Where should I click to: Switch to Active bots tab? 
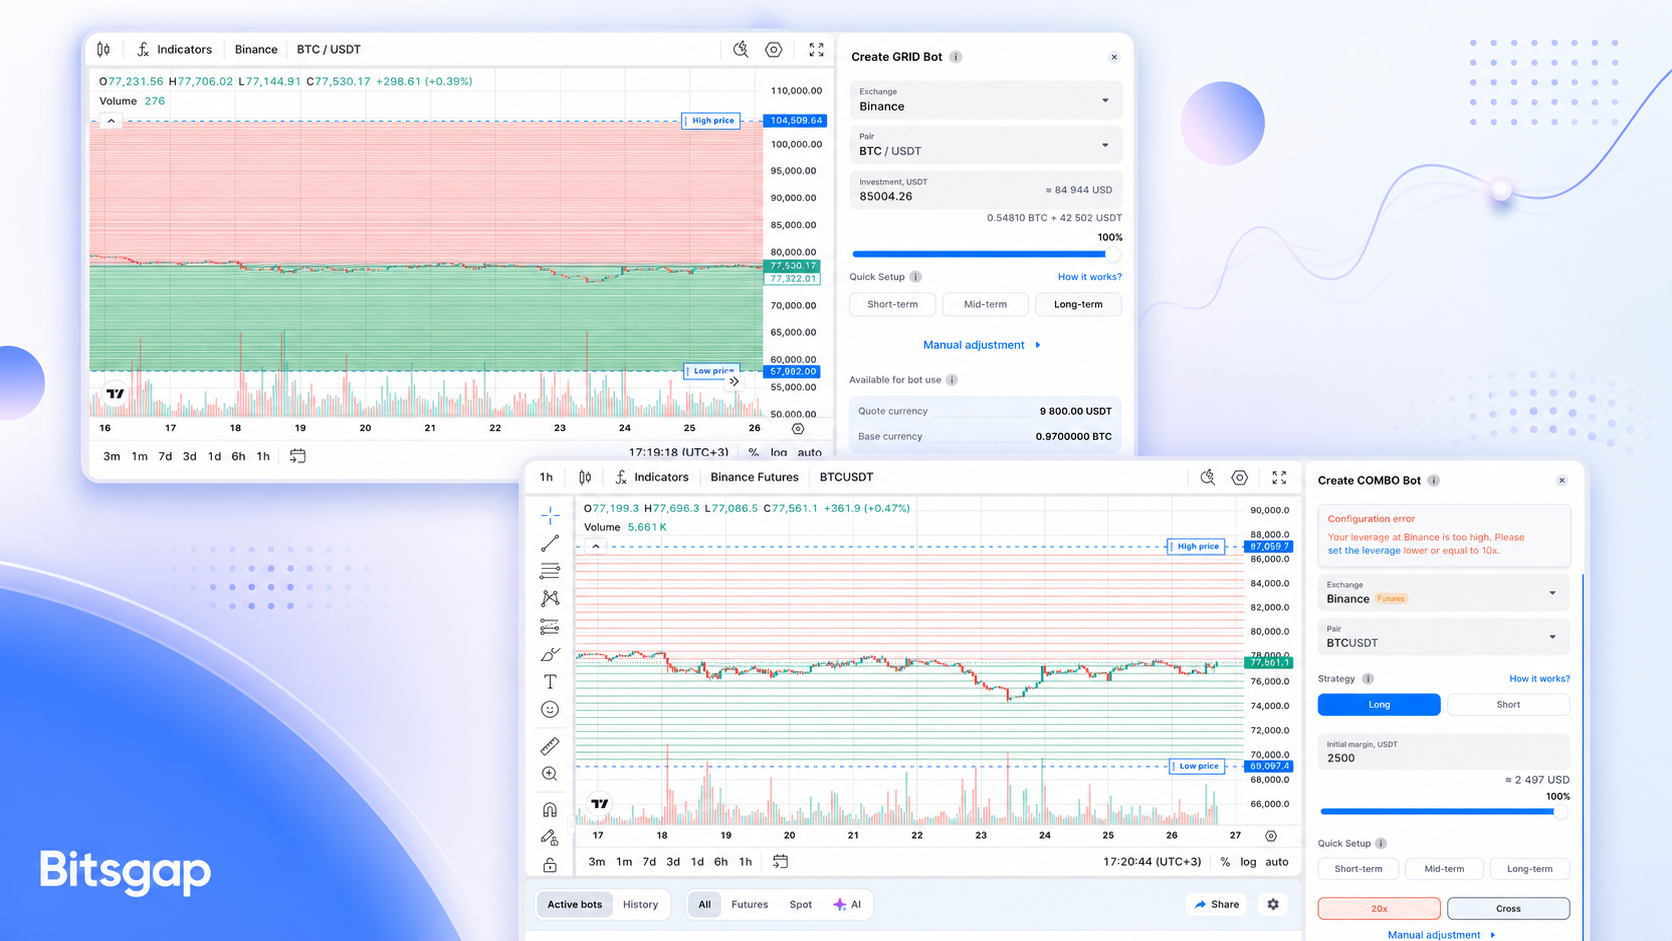click(x=575, y=904)
